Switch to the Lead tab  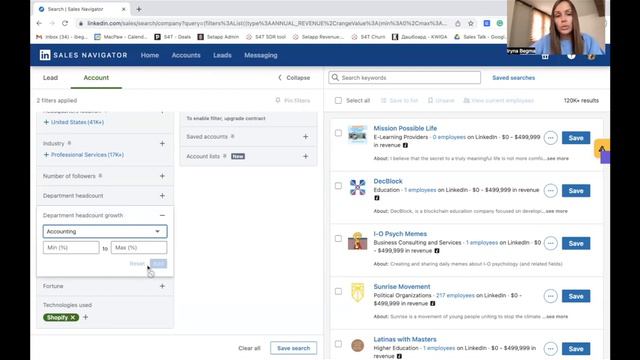pos(50,78)
